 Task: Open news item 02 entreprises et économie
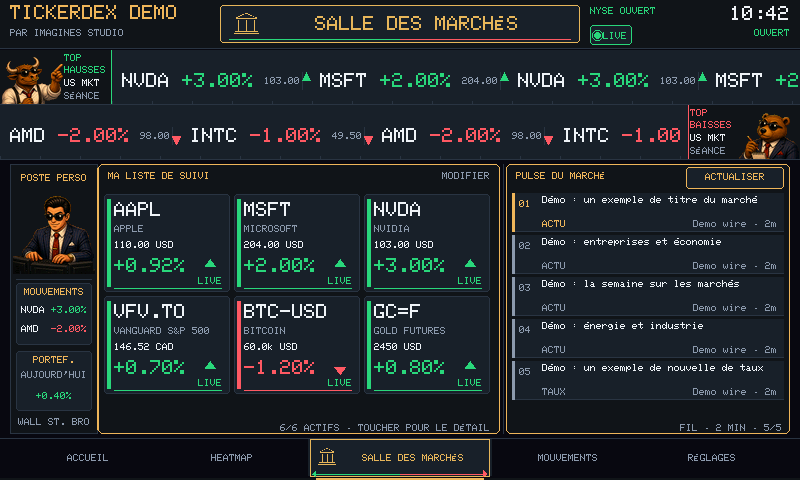coord(648,254)
